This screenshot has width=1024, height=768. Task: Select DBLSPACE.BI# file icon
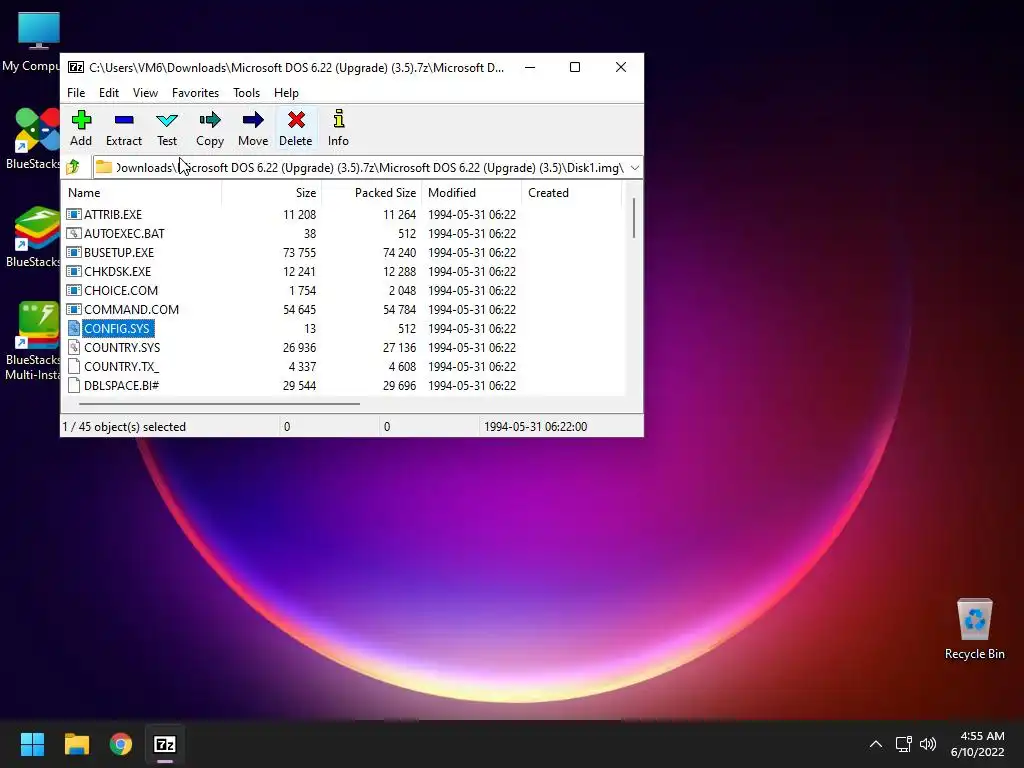click(74, 385)
